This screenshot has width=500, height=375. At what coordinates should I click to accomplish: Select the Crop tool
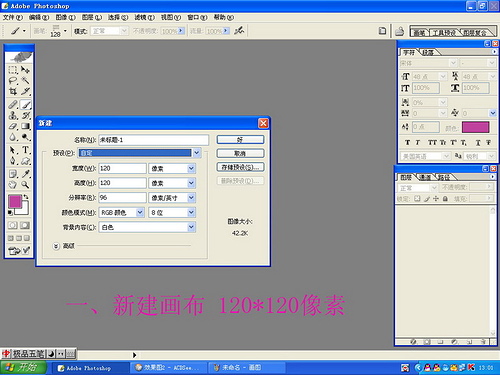click(13, 91)
